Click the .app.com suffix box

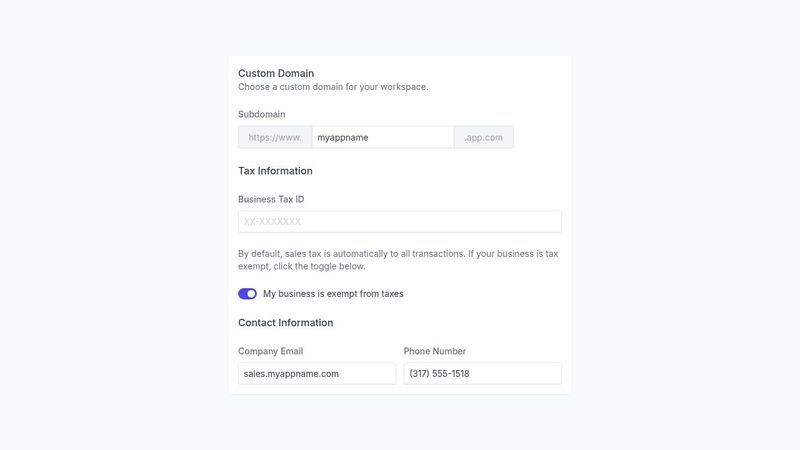pyautogui.click(x=484, y=137)
